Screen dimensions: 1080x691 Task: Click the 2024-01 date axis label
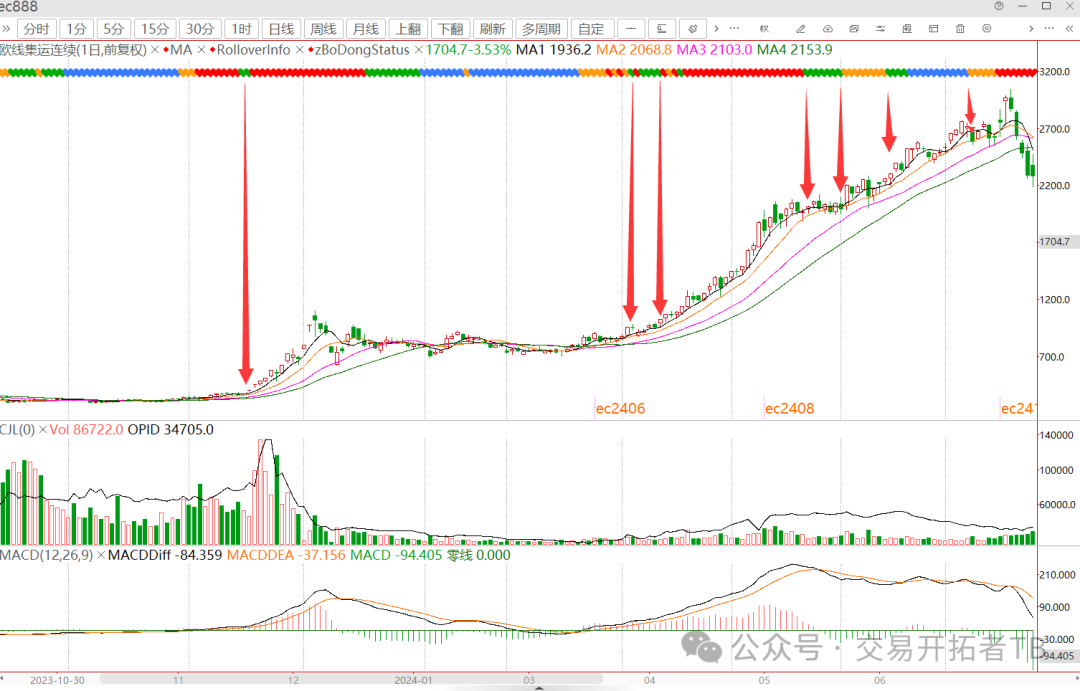413,680
